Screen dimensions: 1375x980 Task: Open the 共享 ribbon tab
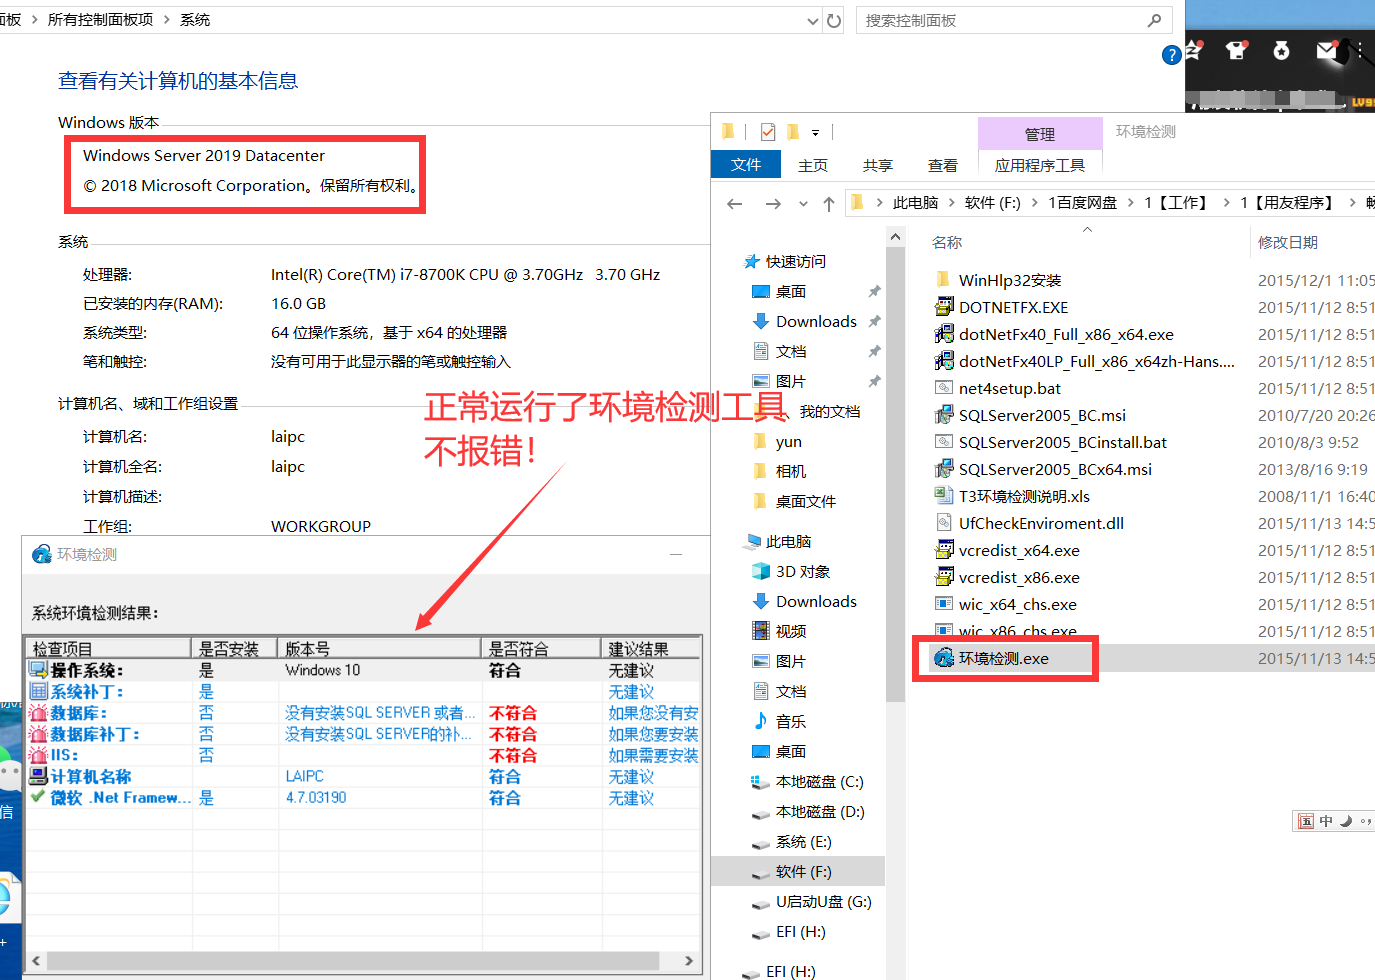point(878,165)
